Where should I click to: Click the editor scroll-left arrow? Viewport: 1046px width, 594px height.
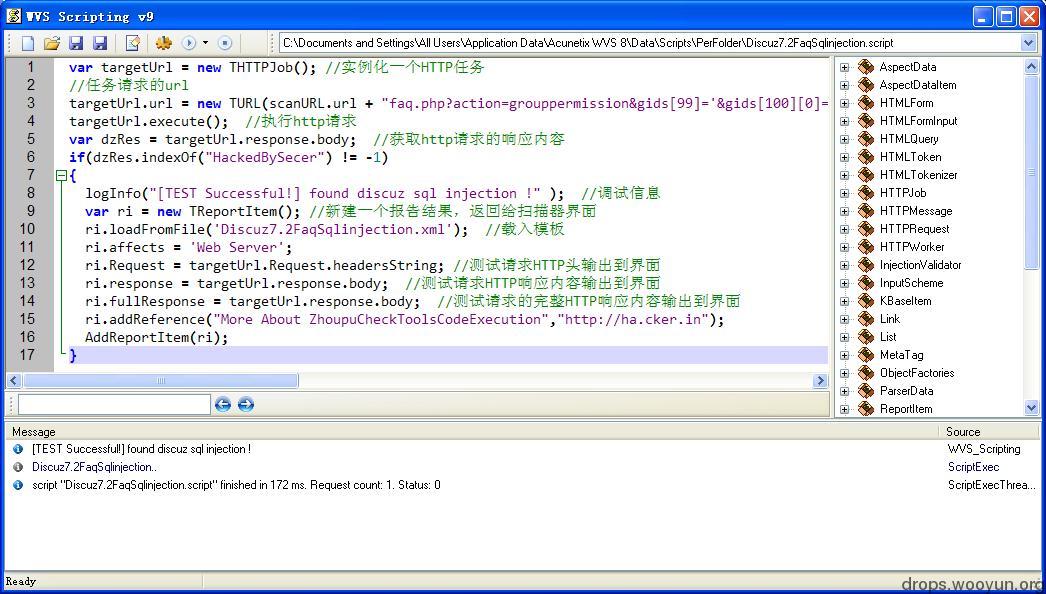(x=14, y=381)
